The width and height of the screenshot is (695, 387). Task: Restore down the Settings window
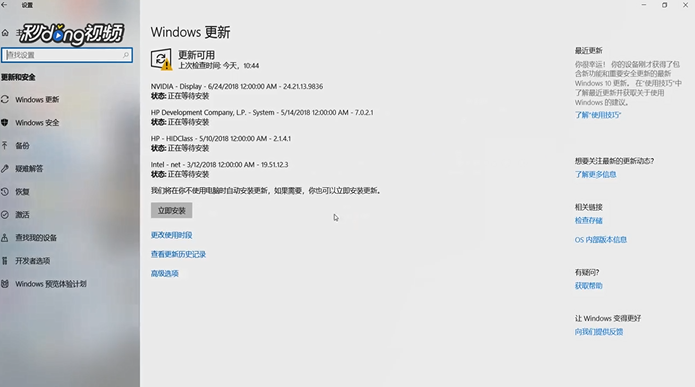(x=664, y=5)
